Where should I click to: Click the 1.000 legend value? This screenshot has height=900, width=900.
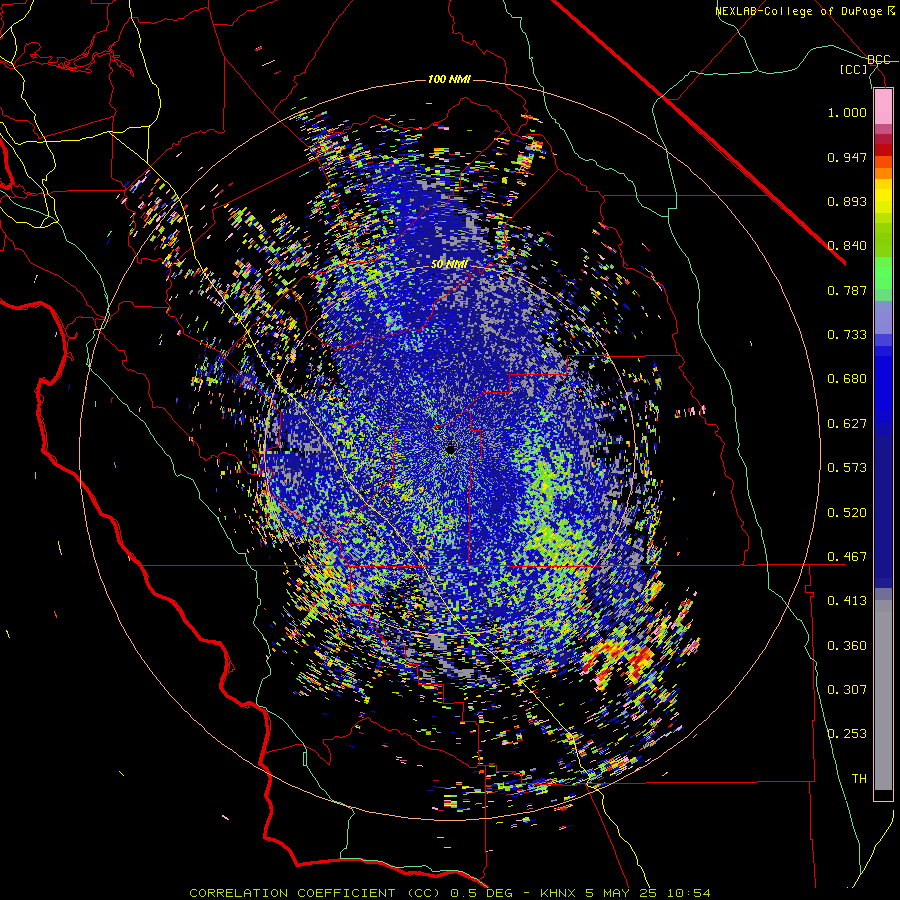pyautogui.click(x=847, y=112)
